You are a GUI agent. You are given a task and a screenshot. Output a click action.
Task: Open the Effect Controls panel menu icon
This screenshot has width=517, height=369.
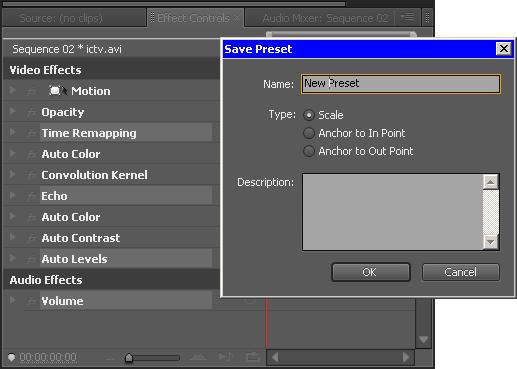click(x=407, y=17)
